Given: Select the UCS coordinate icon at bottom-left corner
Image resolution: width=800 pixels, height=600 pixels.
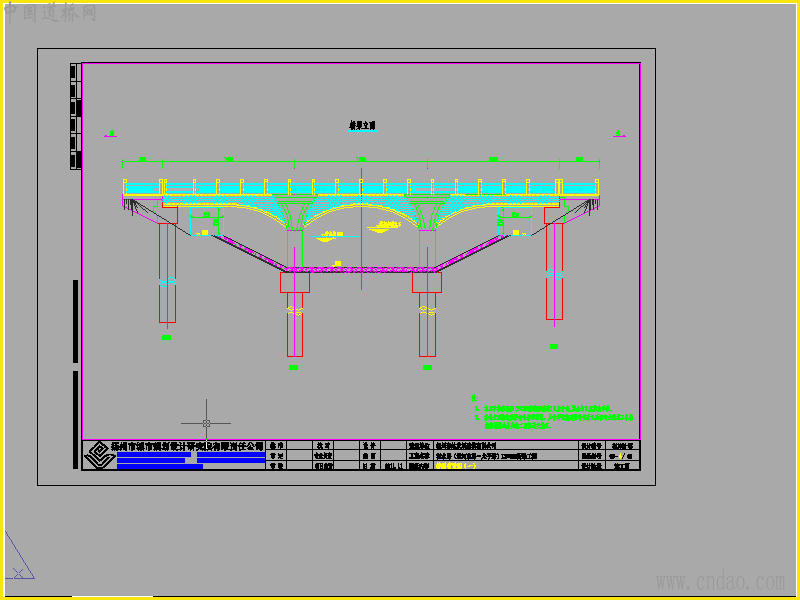Looking at the screenshot, I should [19, 556].
